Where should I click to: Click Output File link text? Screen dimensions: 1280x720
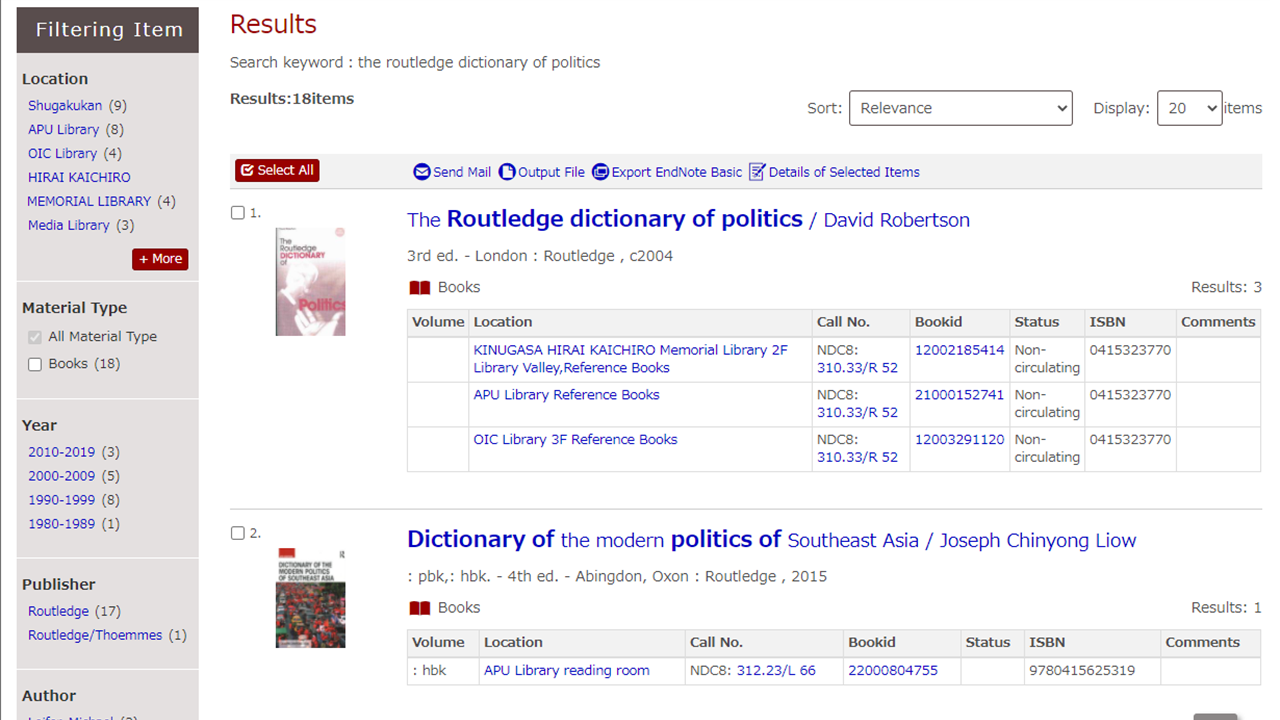coord(551,172)
